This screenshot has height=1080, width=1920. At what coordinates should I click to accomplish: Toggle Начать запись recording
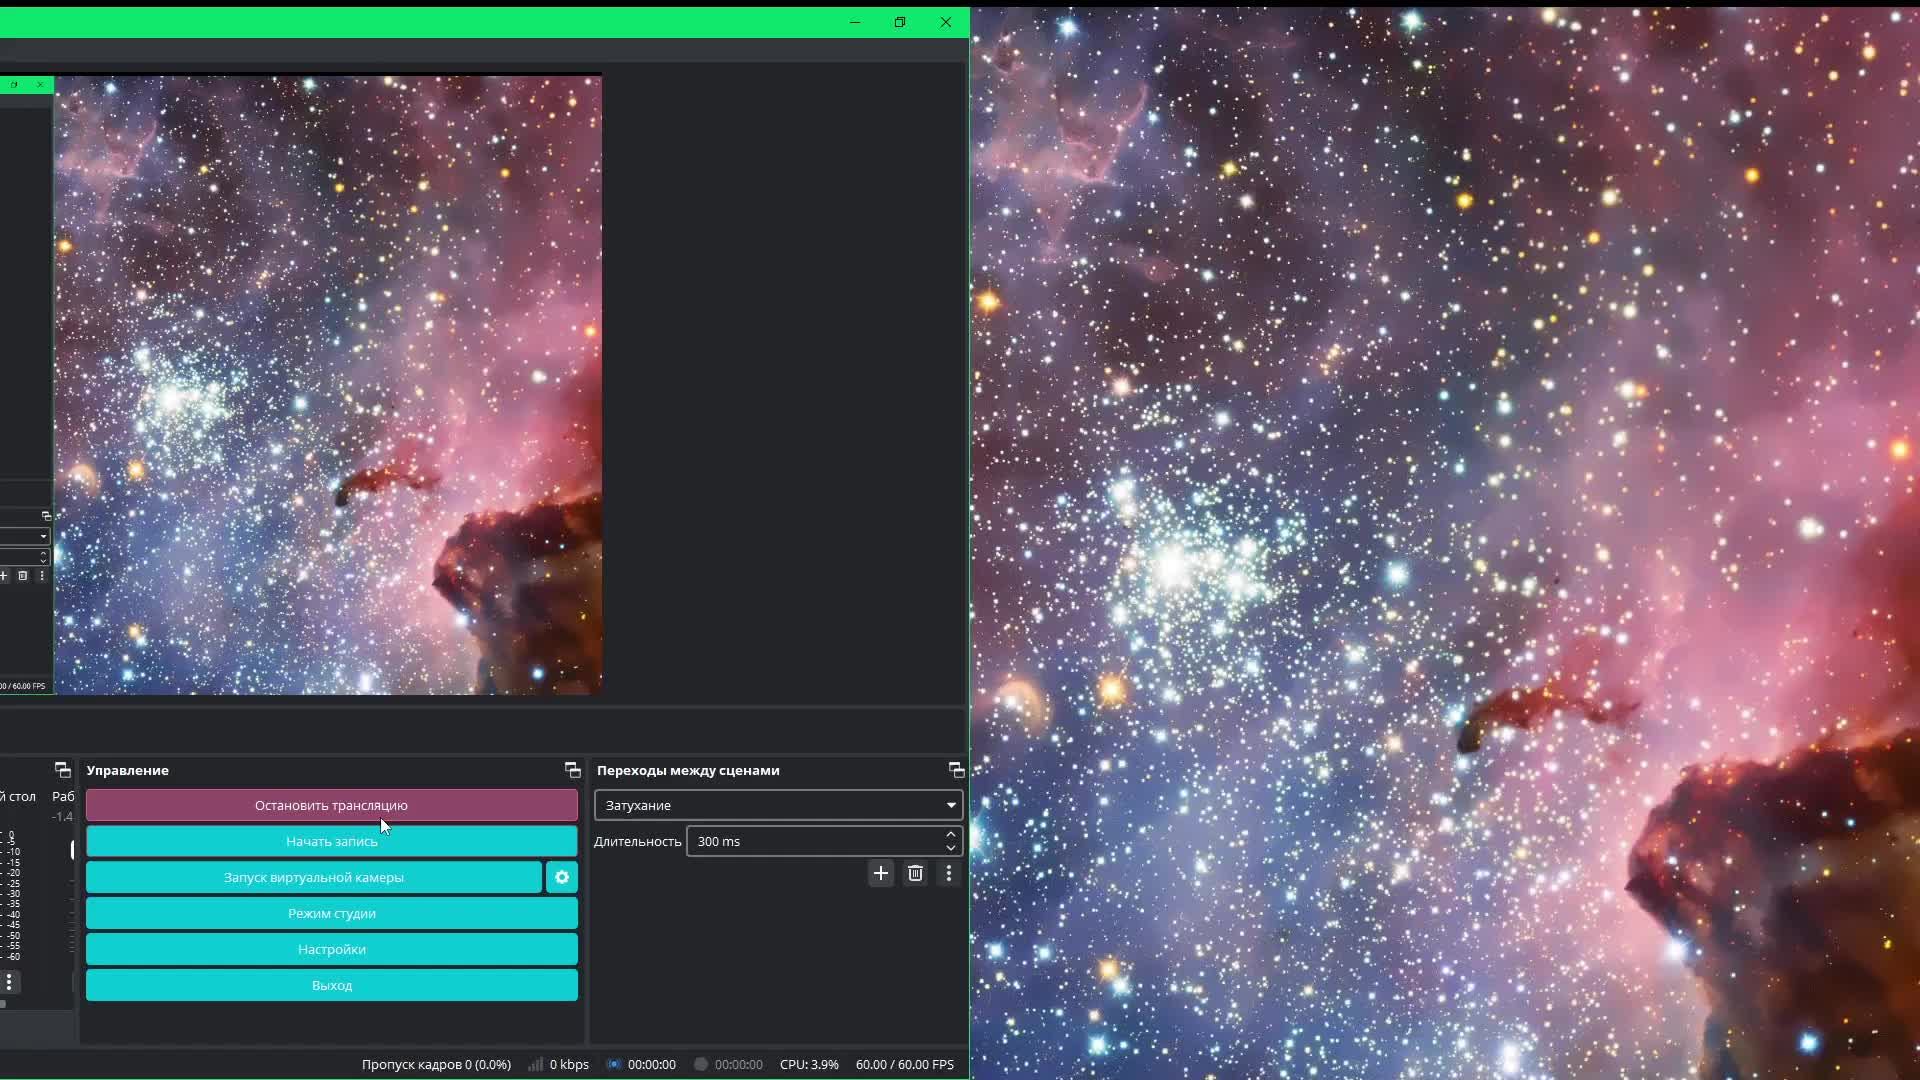[x=331, y=841]
